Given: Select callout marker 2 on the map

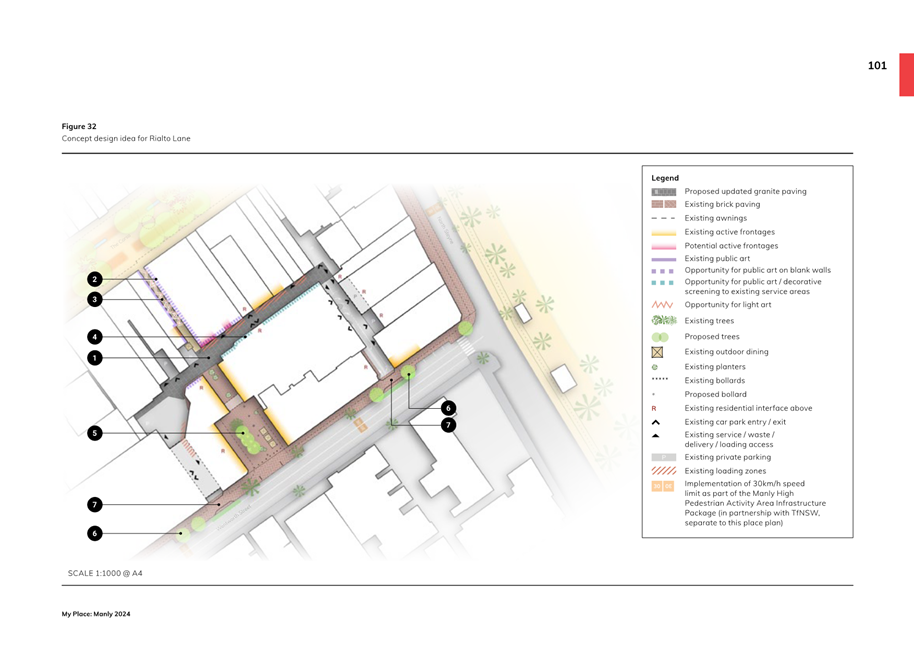Looking at the screenshot, I should (x=95, y=280).
